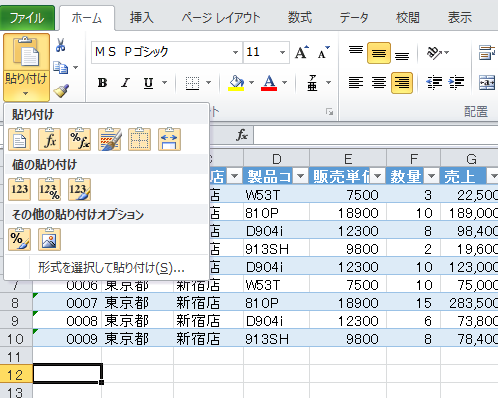Select column D header
Viewport: 498px width, 398px height.
(x=276, y=159)
